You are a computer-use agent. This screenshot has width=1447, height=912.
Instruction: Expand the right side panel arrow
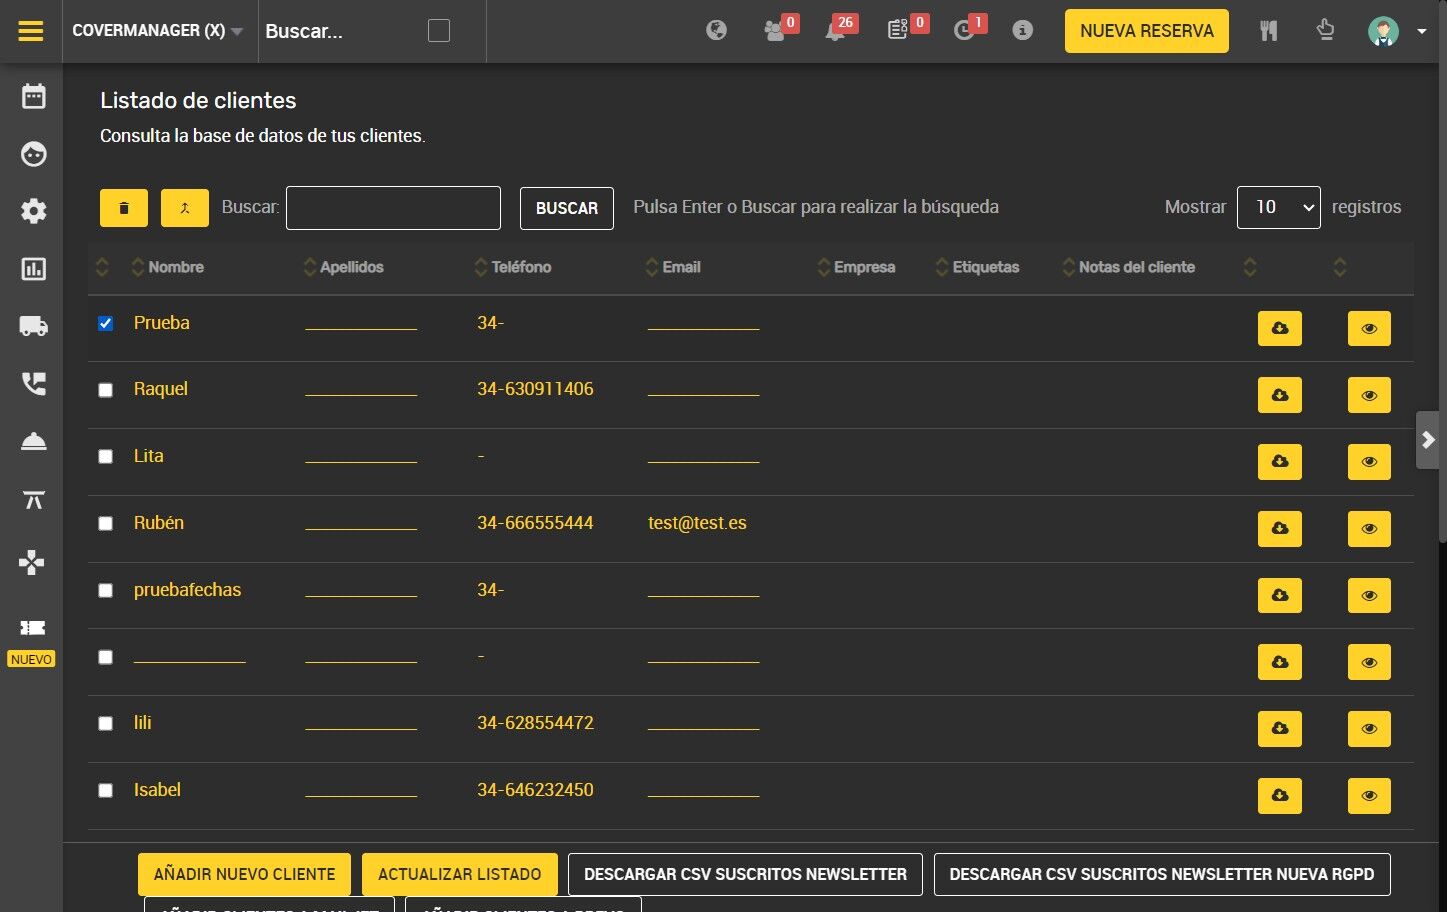coord(1428,440)
